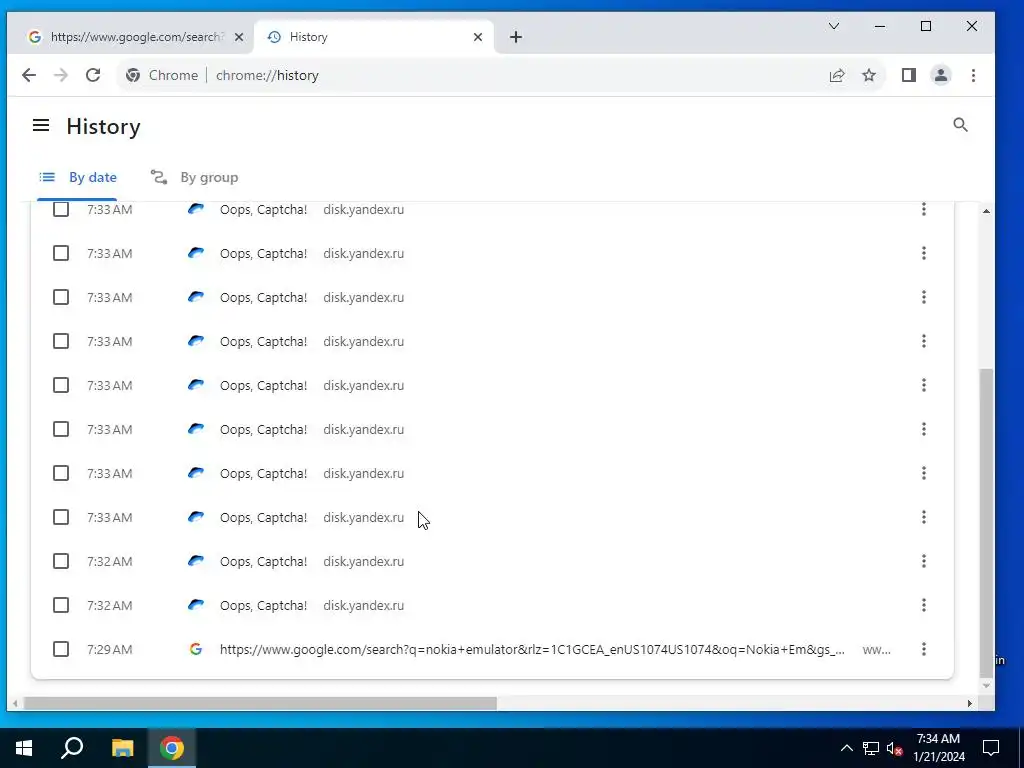Screen dimensions: 1024x768
Task: Bookmark this page with the star icon
Action: pos(869,75)
